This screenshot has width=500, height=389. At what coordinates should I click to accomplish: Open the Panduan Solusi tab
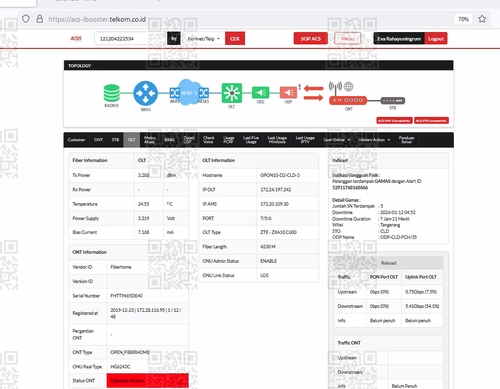tap(407, 140)
